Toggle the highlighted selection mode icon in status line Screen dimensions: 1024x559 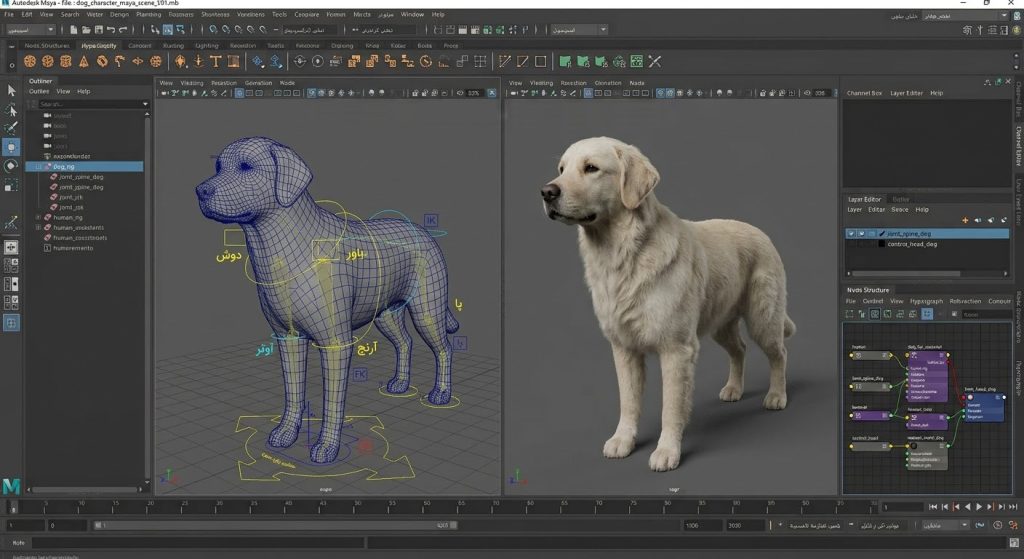pos(168,29)
